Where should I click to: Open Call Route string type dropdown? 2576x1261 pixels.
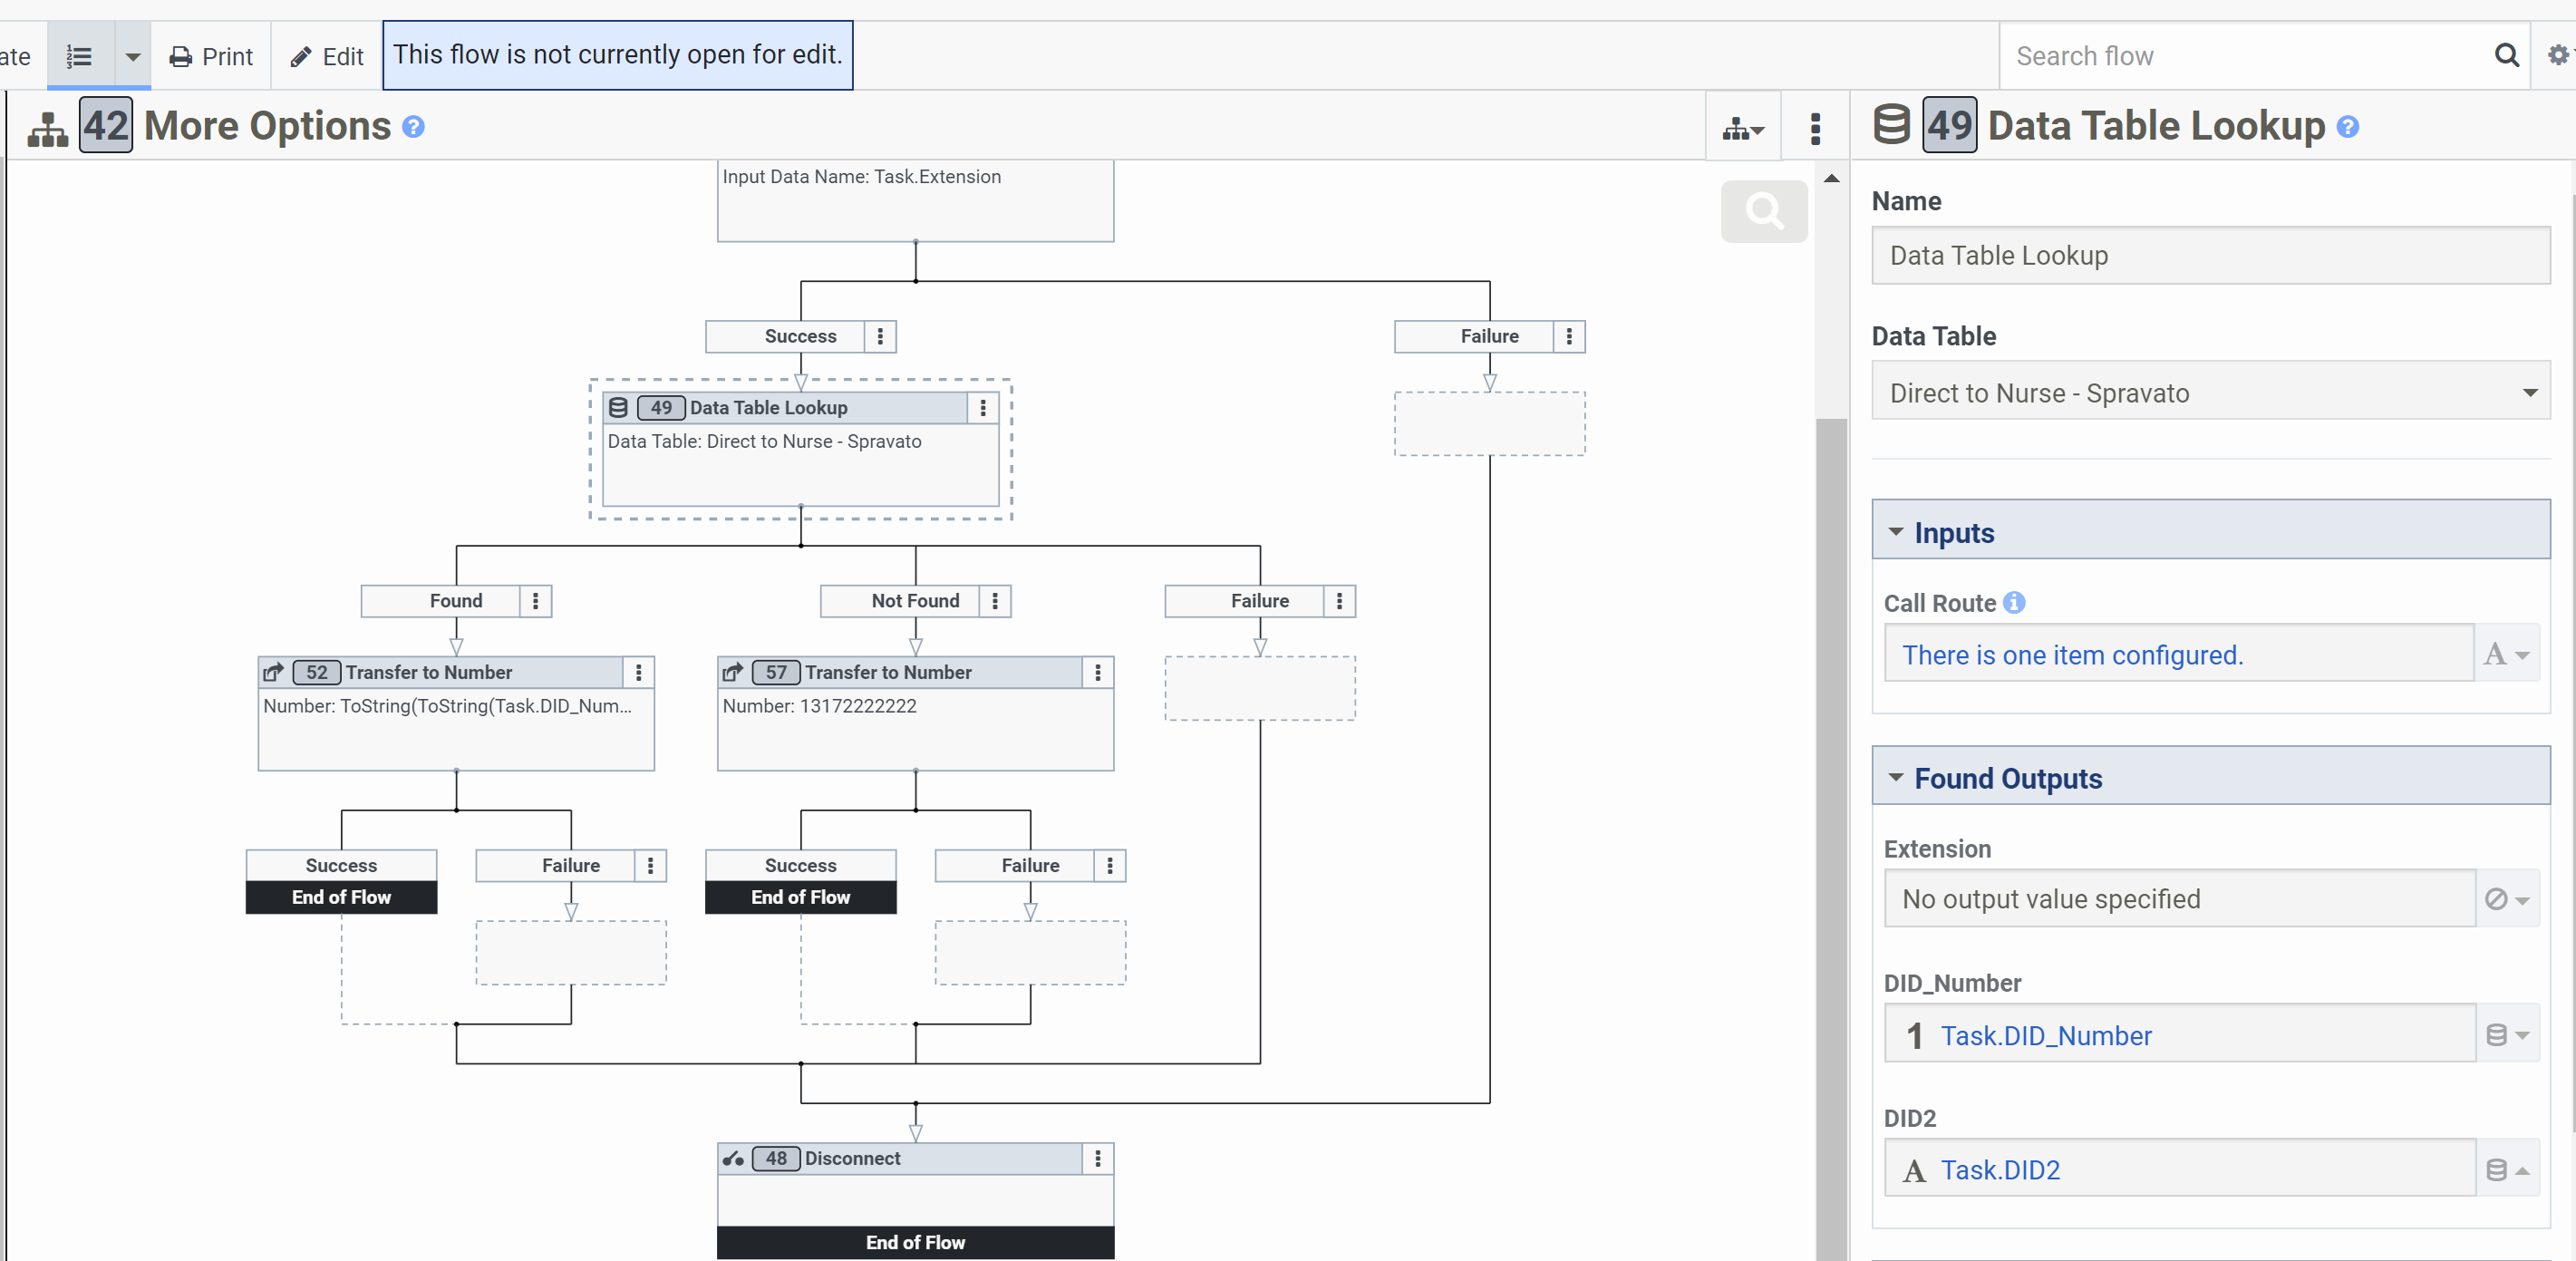pyautogui.click(x=2508, y=654)
